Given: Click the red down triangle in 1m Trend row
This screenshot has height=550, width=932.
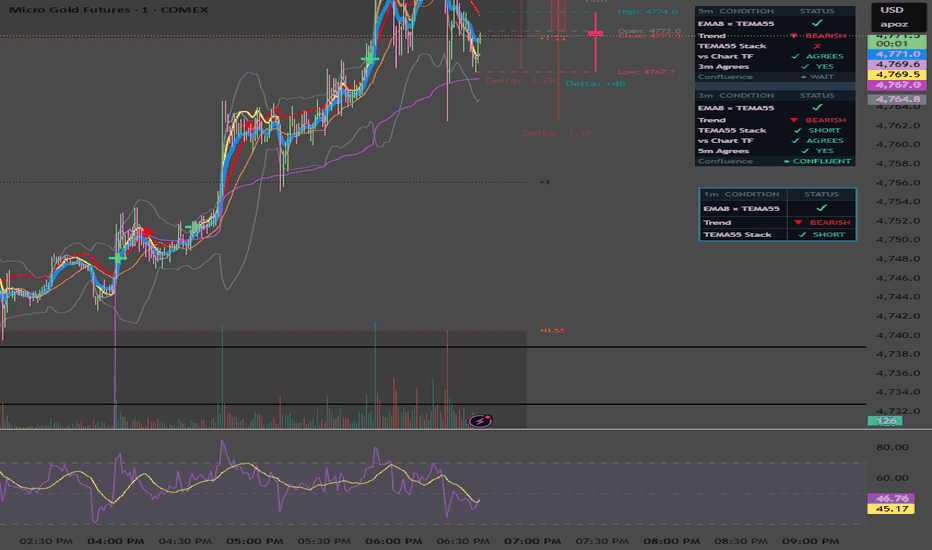Looking at the screenshot, I should coord(798,222).
